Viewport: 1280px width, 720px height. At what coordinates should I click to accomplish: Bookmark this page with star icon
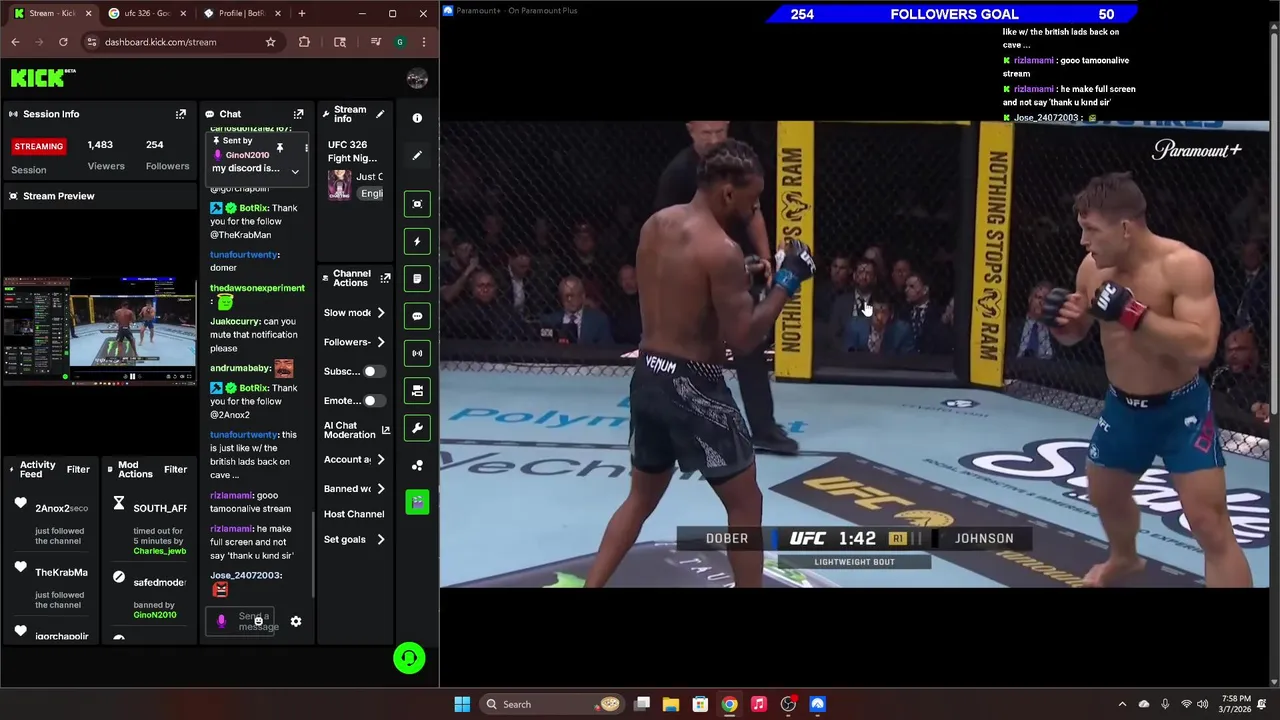[270, 42]
